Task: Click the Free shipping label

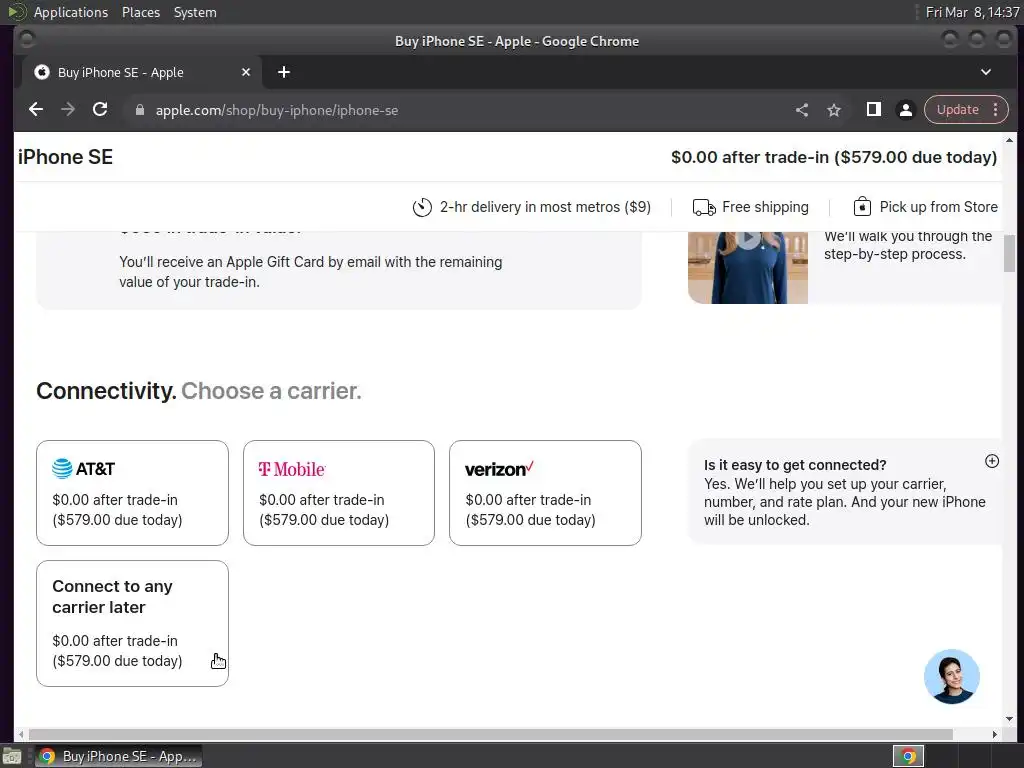Action: tap(765, 207)
